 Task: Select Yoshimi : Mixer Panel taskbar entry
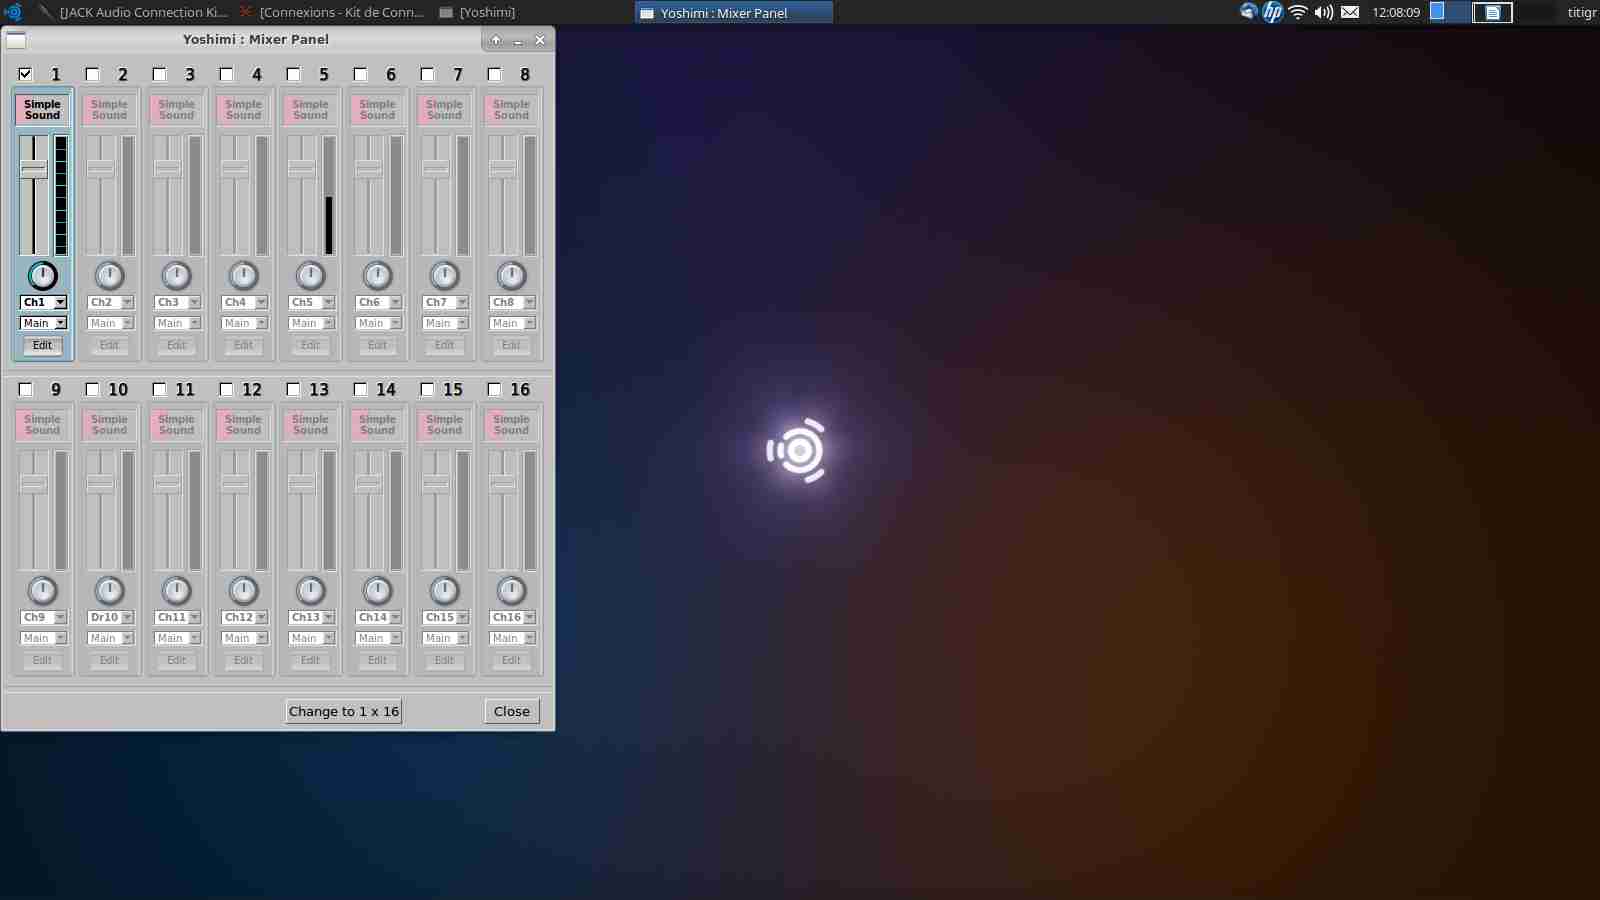click(x=733, y=12)
